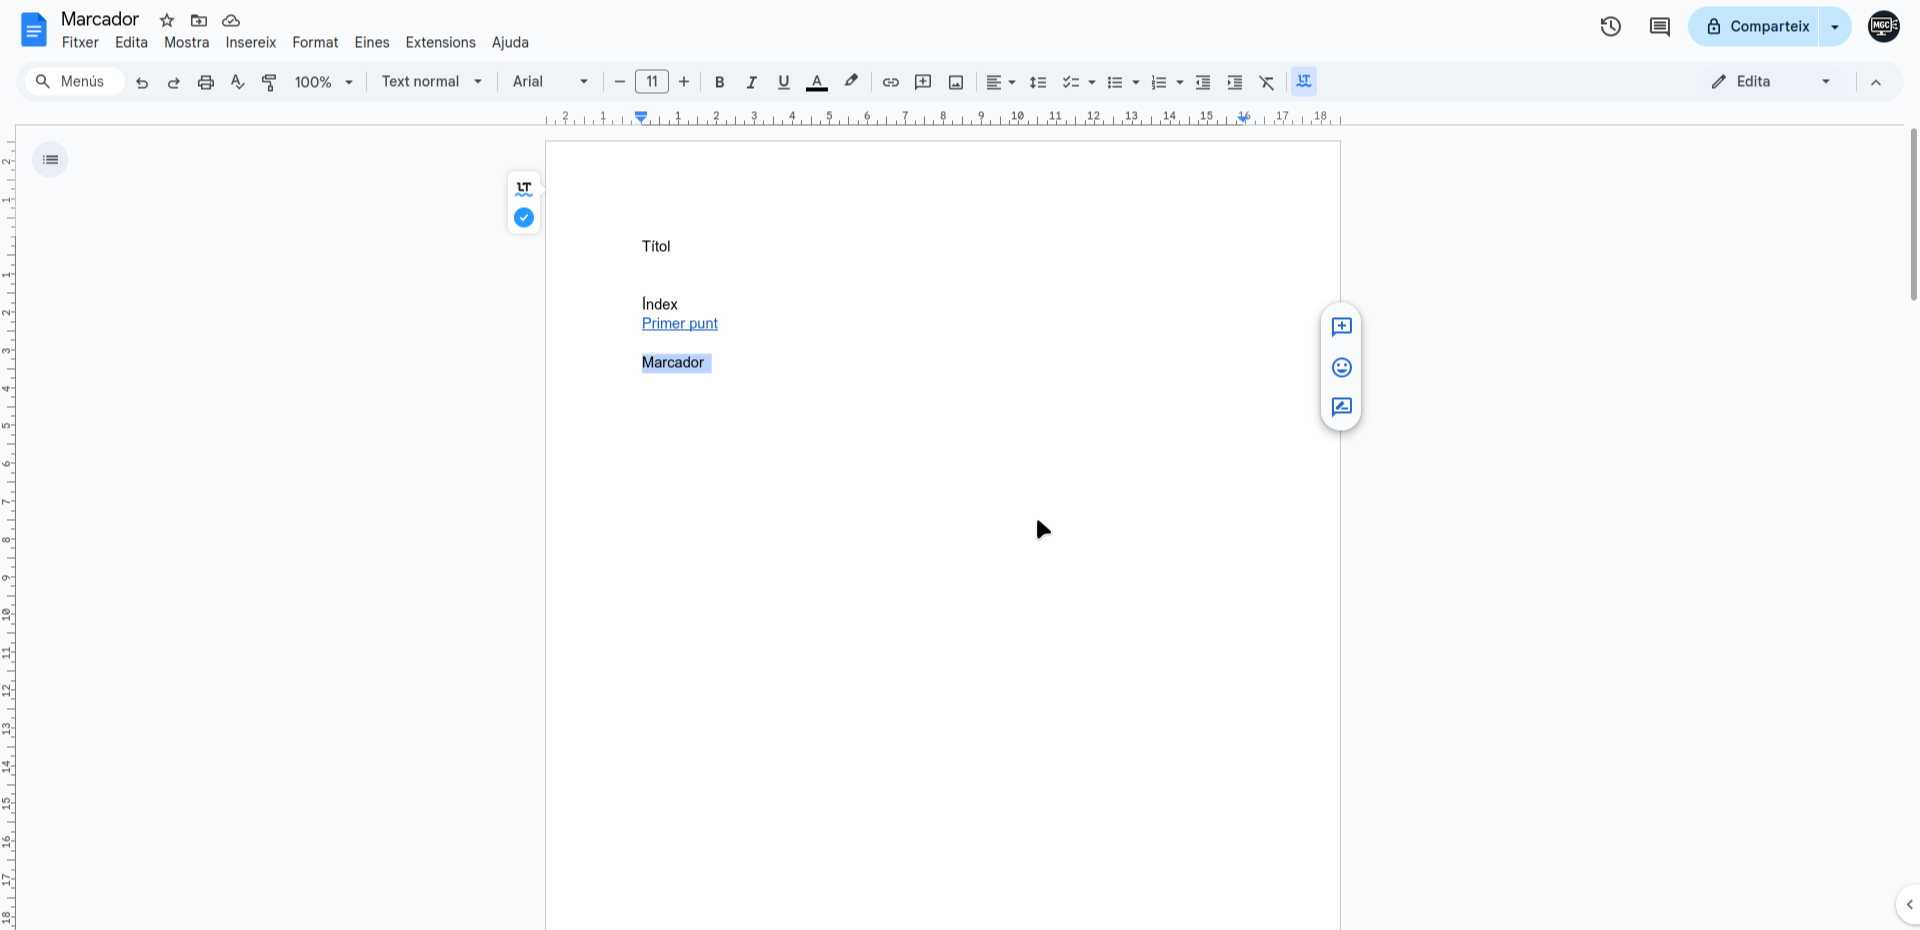The image size is (1920, 930).
Task: Select the paint format roller icon
Action: pos(269,83)
